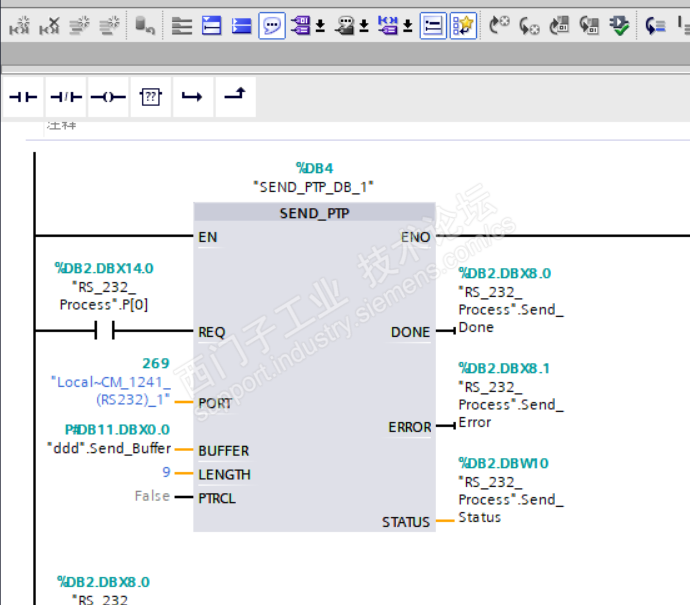Open dropdown arrow beside tag information icon
The width and height of the screenshot is (690, 605).
click(364, 26)
